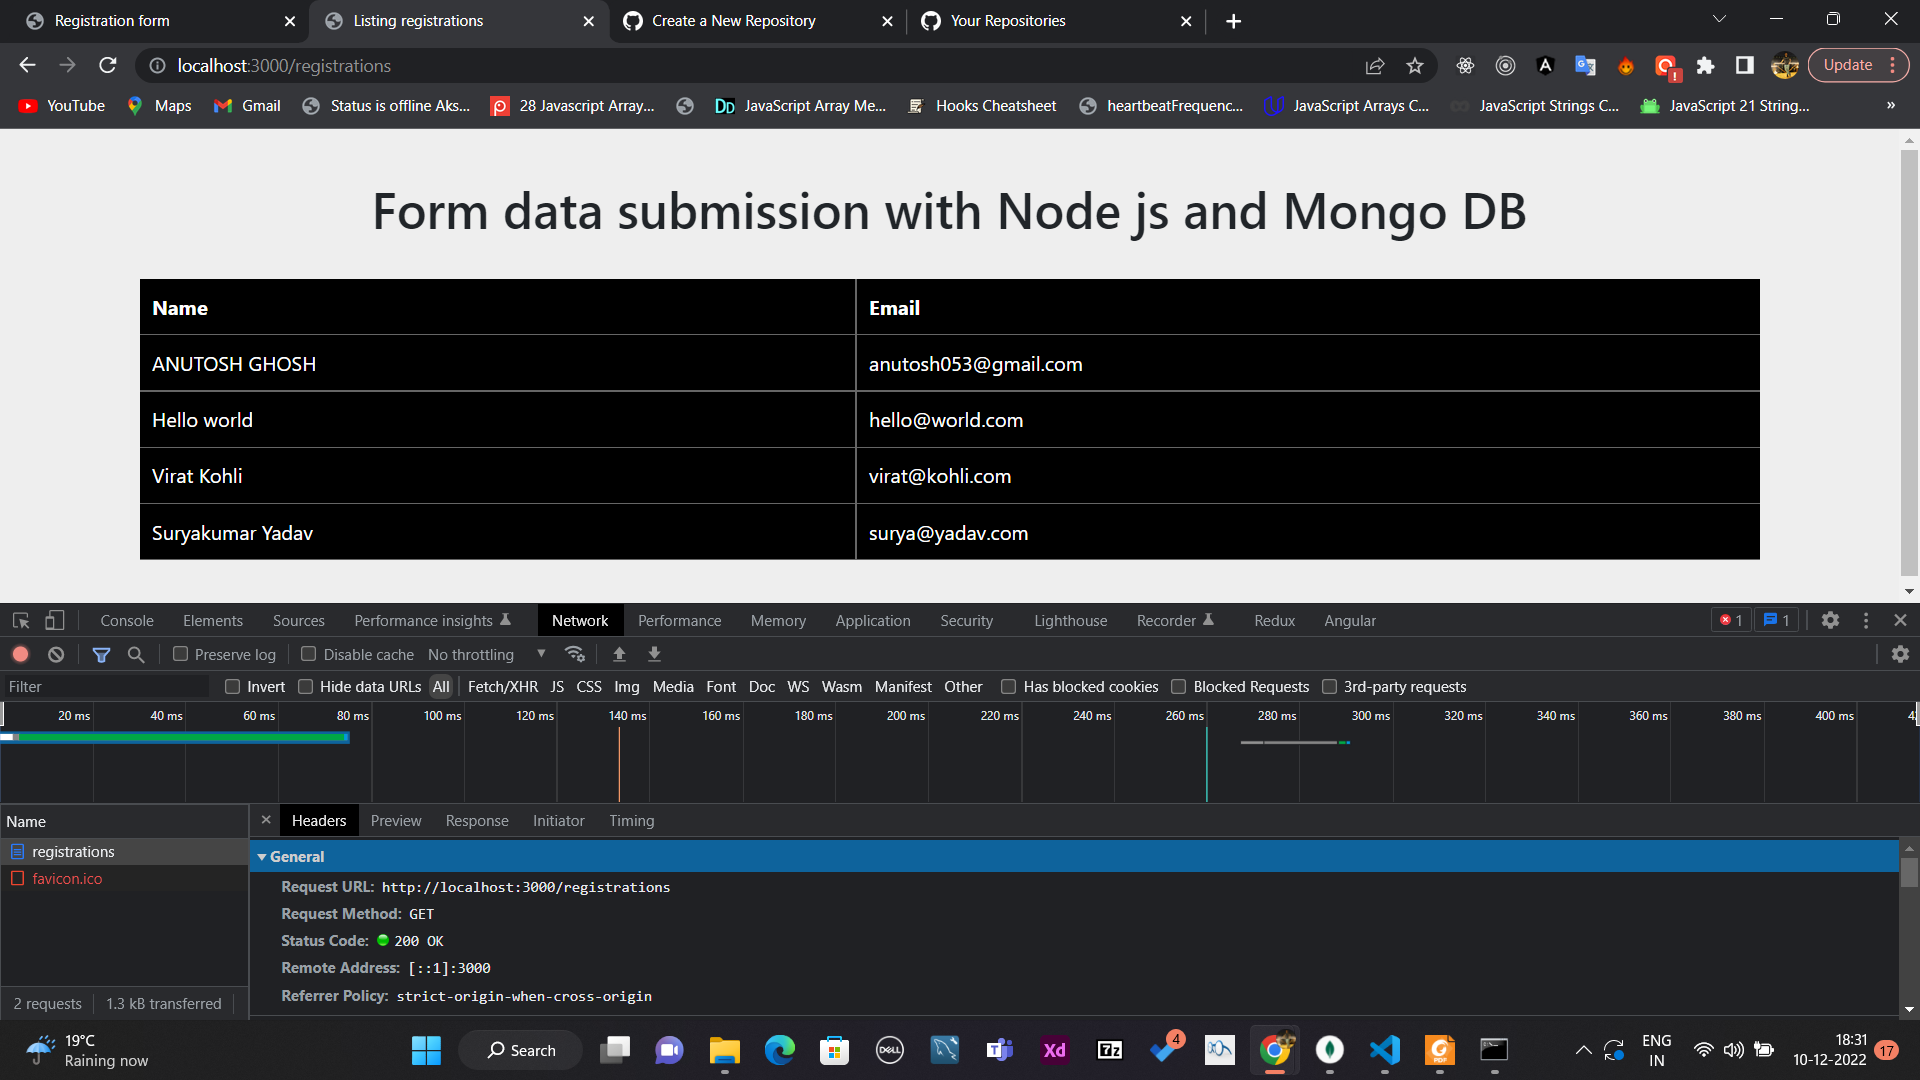Open Visual Studio Code from the taskbar

click(x=1384, y=1050)
